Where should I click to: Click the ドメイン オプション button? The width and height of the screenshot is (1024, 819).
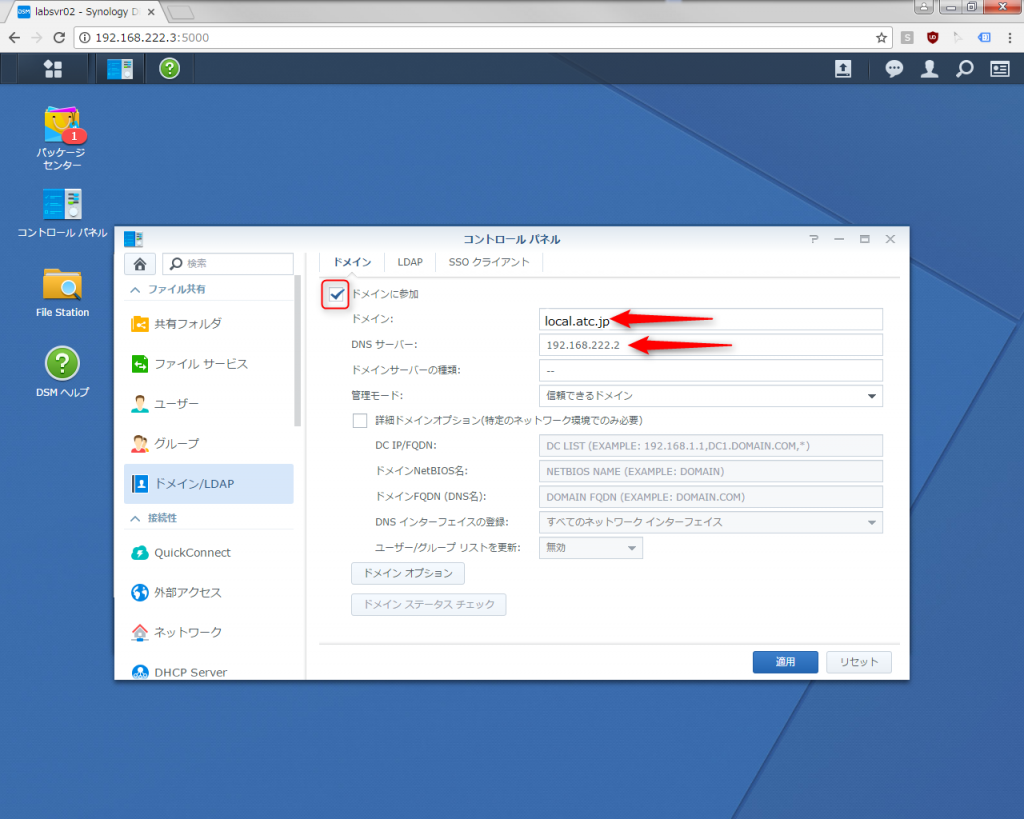(407, 574)
